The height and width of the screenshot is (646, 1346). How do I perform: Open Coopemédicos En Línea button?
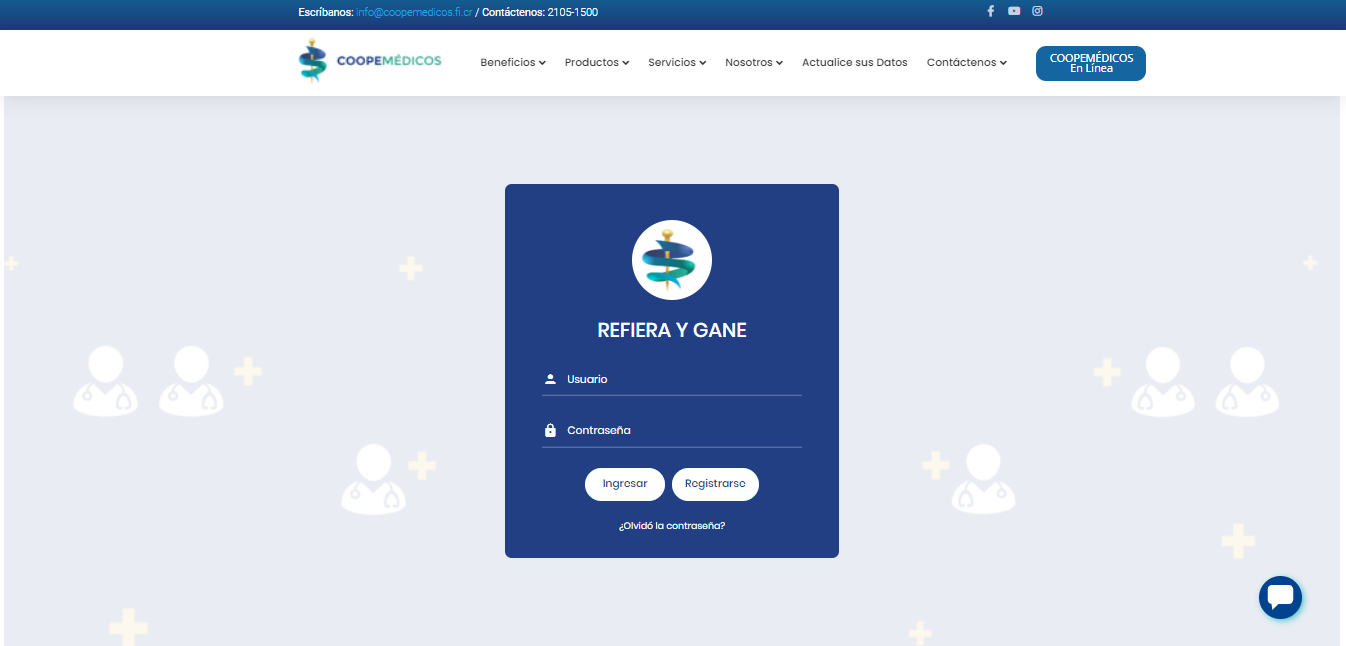coord(1091,63)
